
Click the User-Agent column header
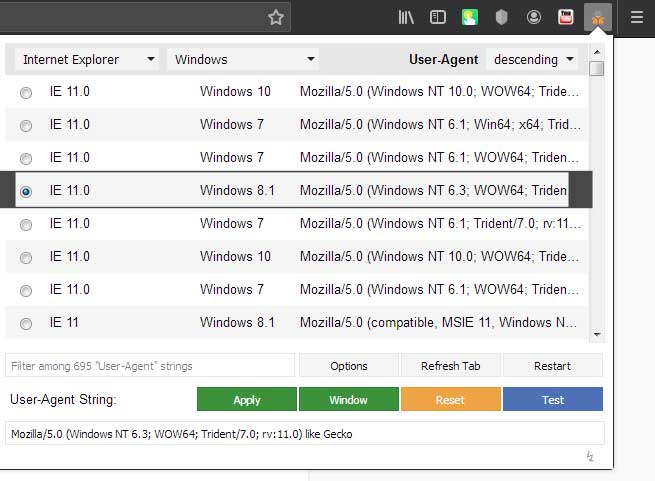pyautogui.click(x=443, y=59)
